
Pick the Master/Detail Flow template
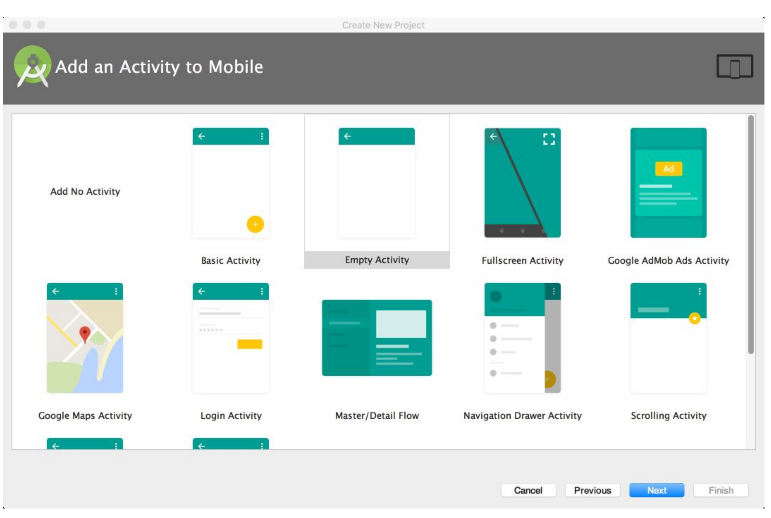click(x=377, y=338)
